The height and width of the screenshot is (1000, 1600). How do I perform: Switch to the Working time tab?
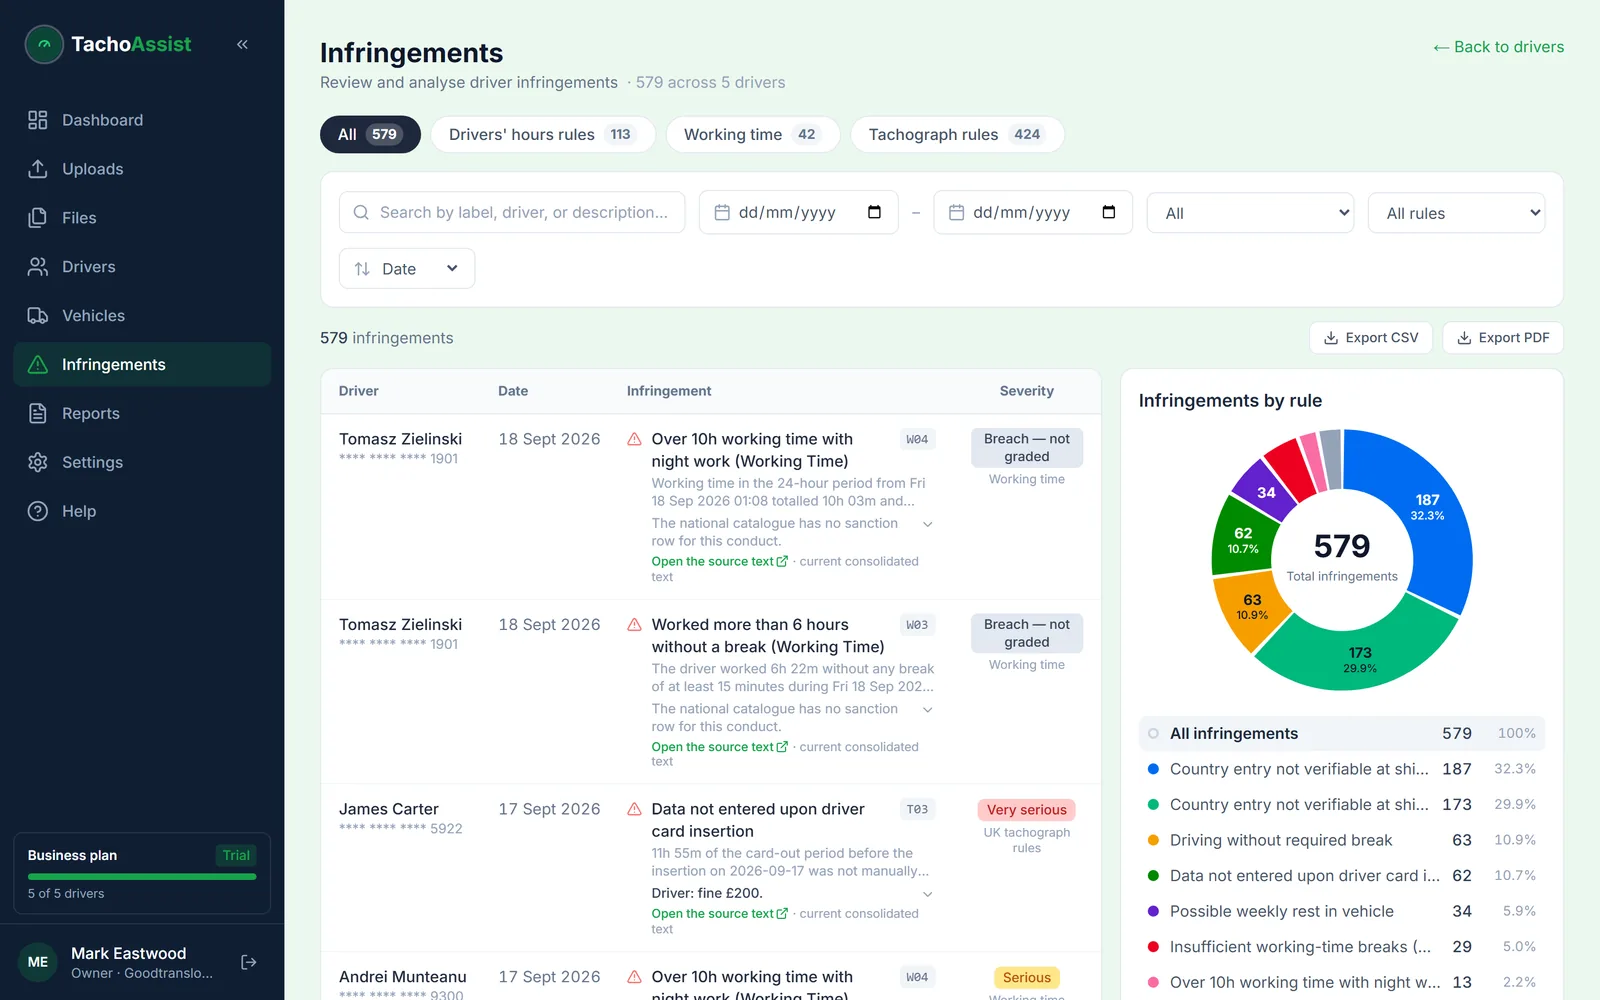(x=753, y=134)
